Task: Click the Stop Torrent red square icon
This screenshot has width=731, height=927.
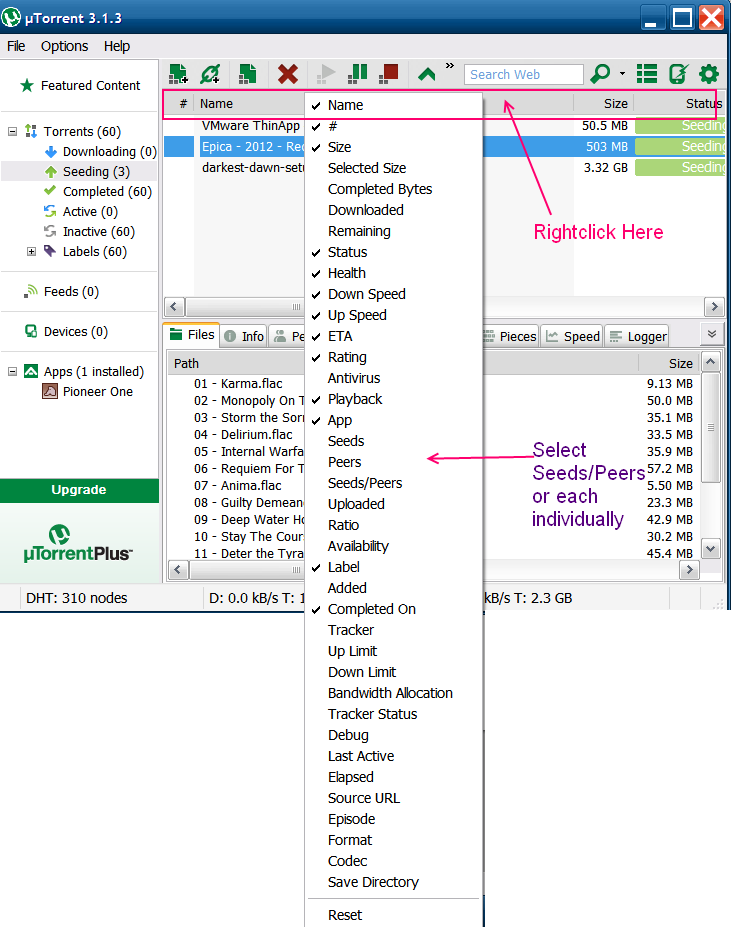Action: tap(389, 74)
